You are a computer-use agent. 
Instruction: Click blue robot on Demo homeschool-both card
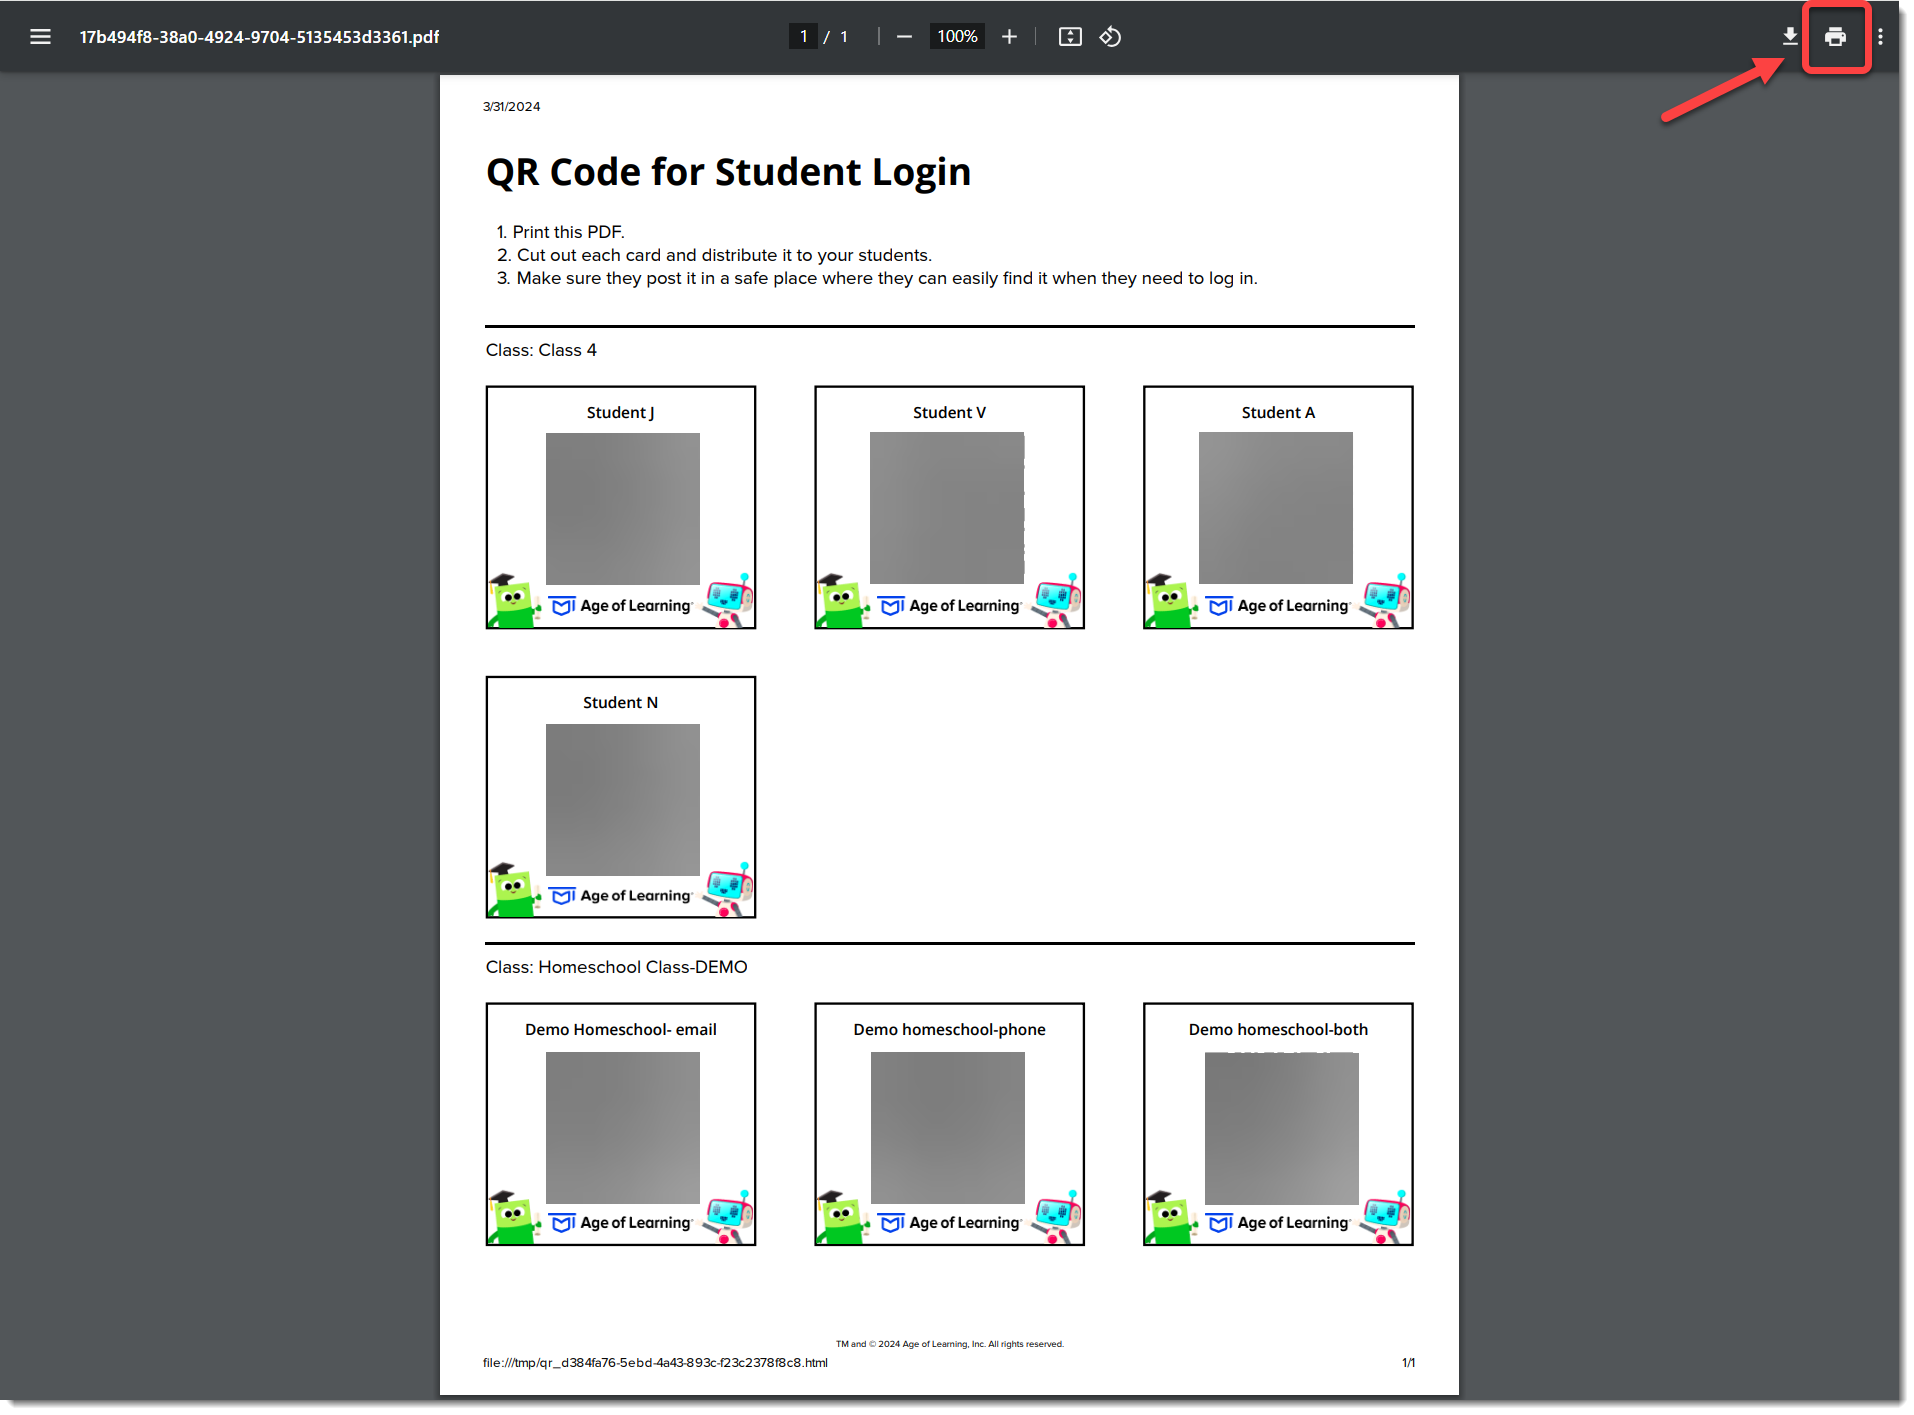[1386, 1218]
